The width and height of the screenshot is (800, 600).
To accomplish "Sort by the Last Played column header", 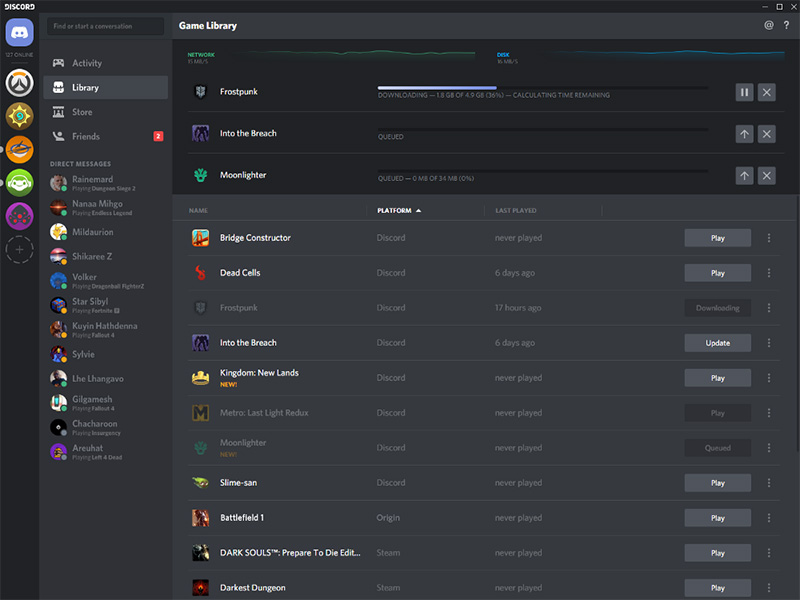I will click(x=515, y=210).
